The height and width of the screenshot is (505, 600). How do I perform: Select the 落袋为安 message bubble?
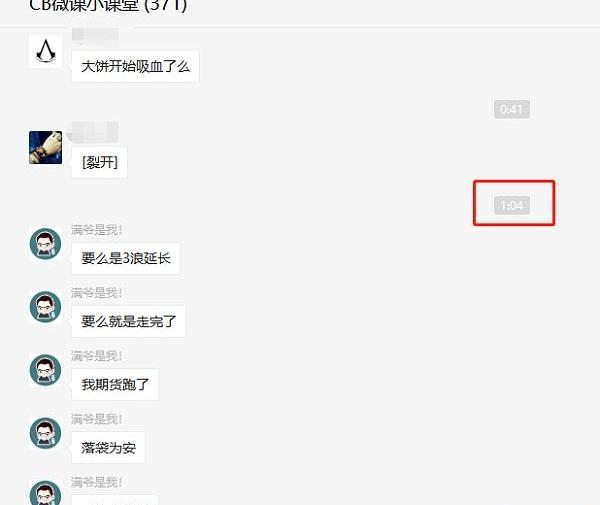[x=108, y=447]
